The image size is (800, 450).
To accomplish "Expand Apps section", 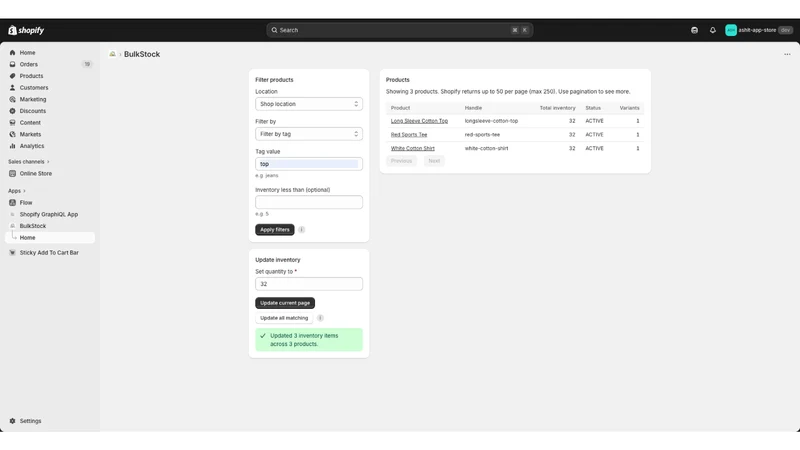I will tap(17, 191).
